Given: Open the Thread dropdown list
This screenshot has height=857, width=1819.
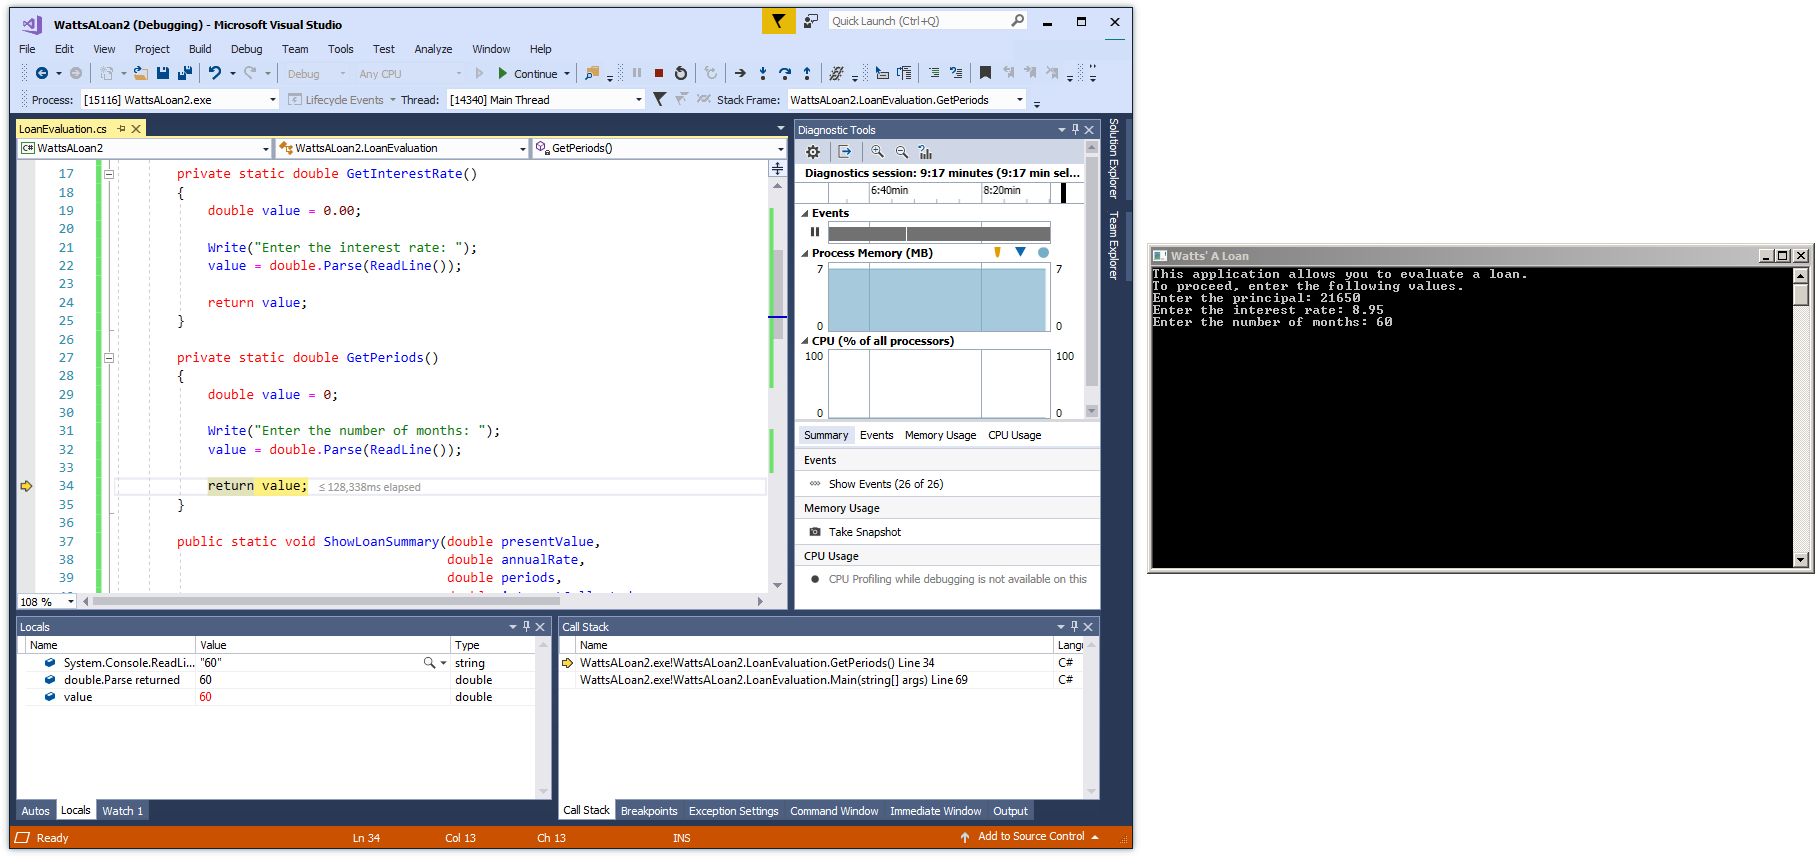Looking at the screenshot, I should (638, 100).
